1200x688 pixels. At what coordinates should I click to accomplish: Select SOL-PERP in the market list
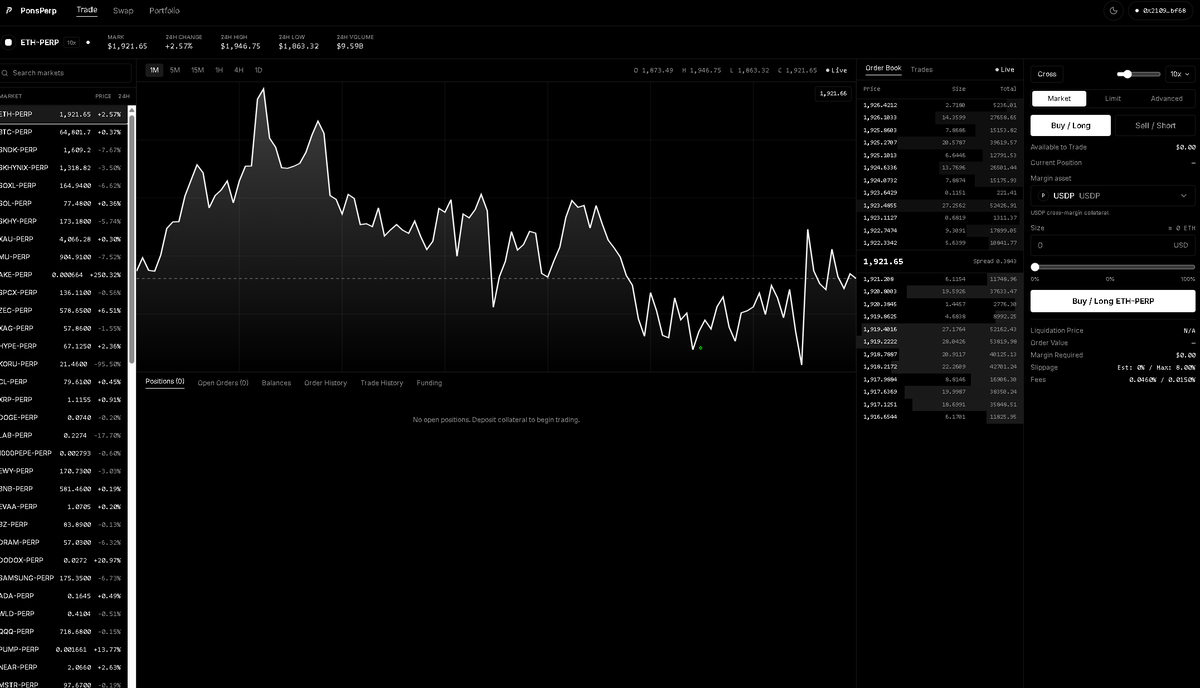point(64,203)
